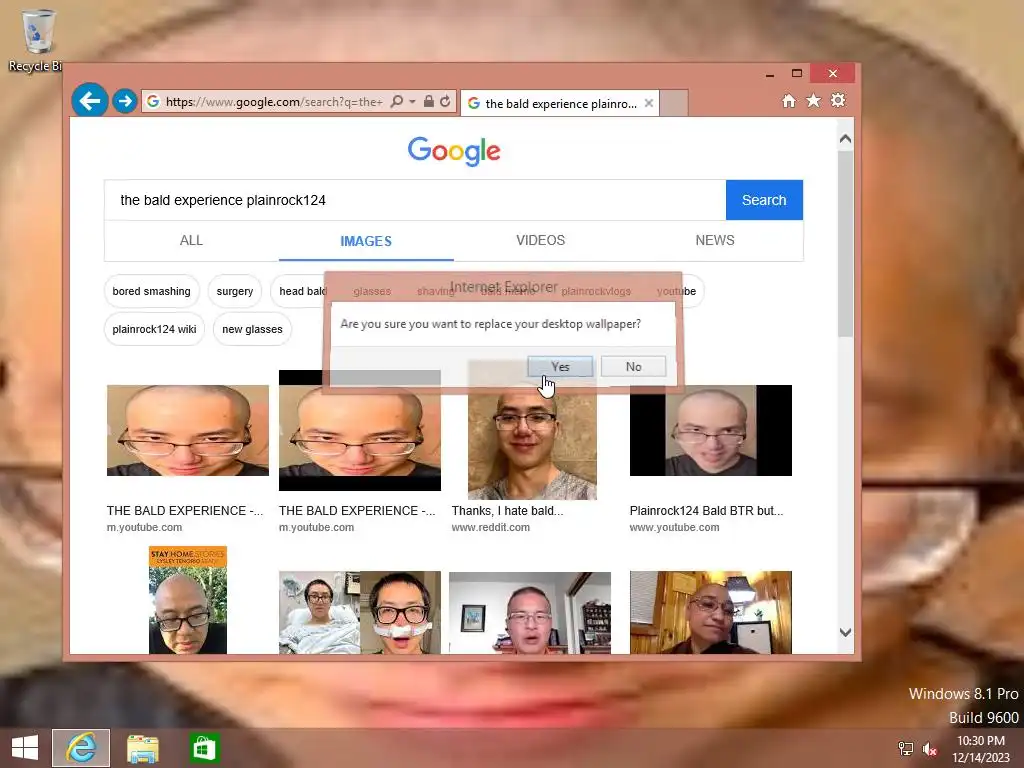Screen dimensions: 1024x768
Task: Maximize the Internet Explorer window
Action: coord(797,73)
